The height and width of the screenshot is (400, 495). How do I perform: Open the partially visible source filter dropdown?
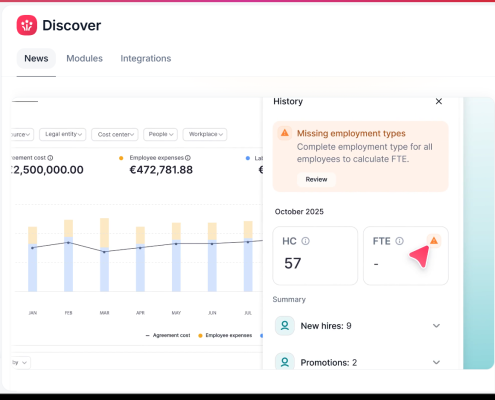(22, 134)
